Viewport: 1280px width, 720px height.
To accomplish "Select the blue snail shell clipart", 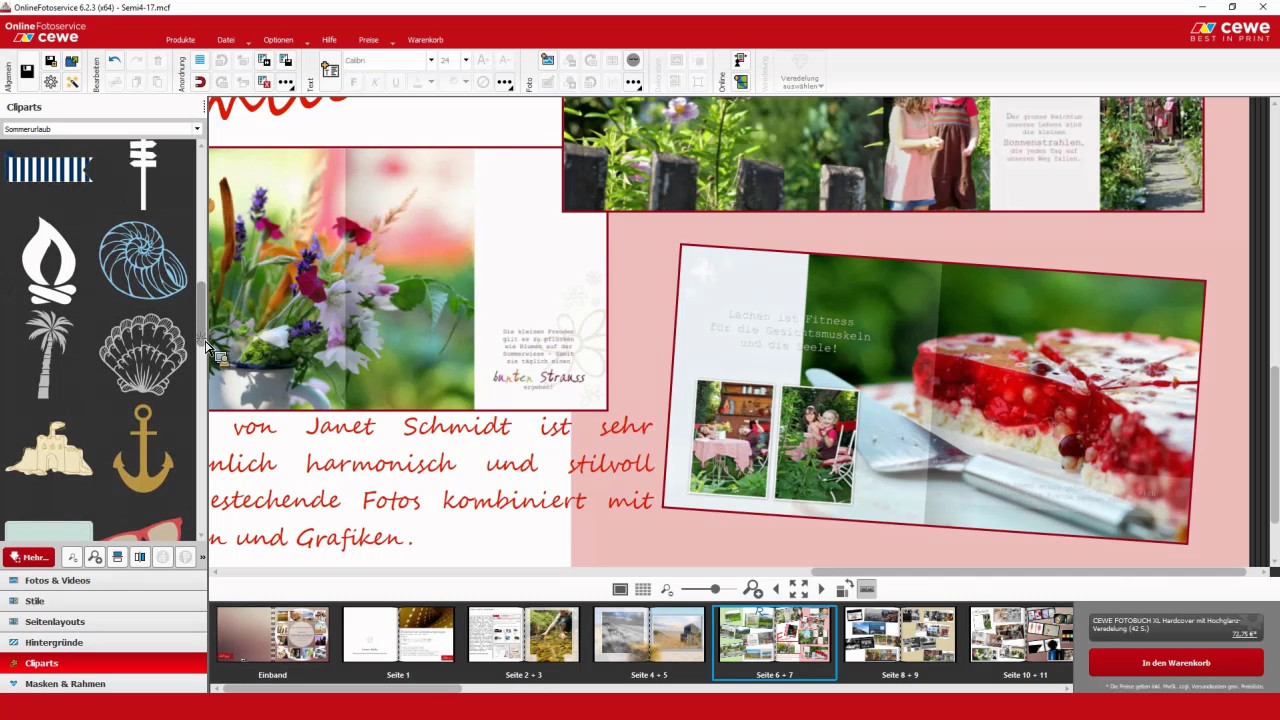I will (x=143, y=260).
